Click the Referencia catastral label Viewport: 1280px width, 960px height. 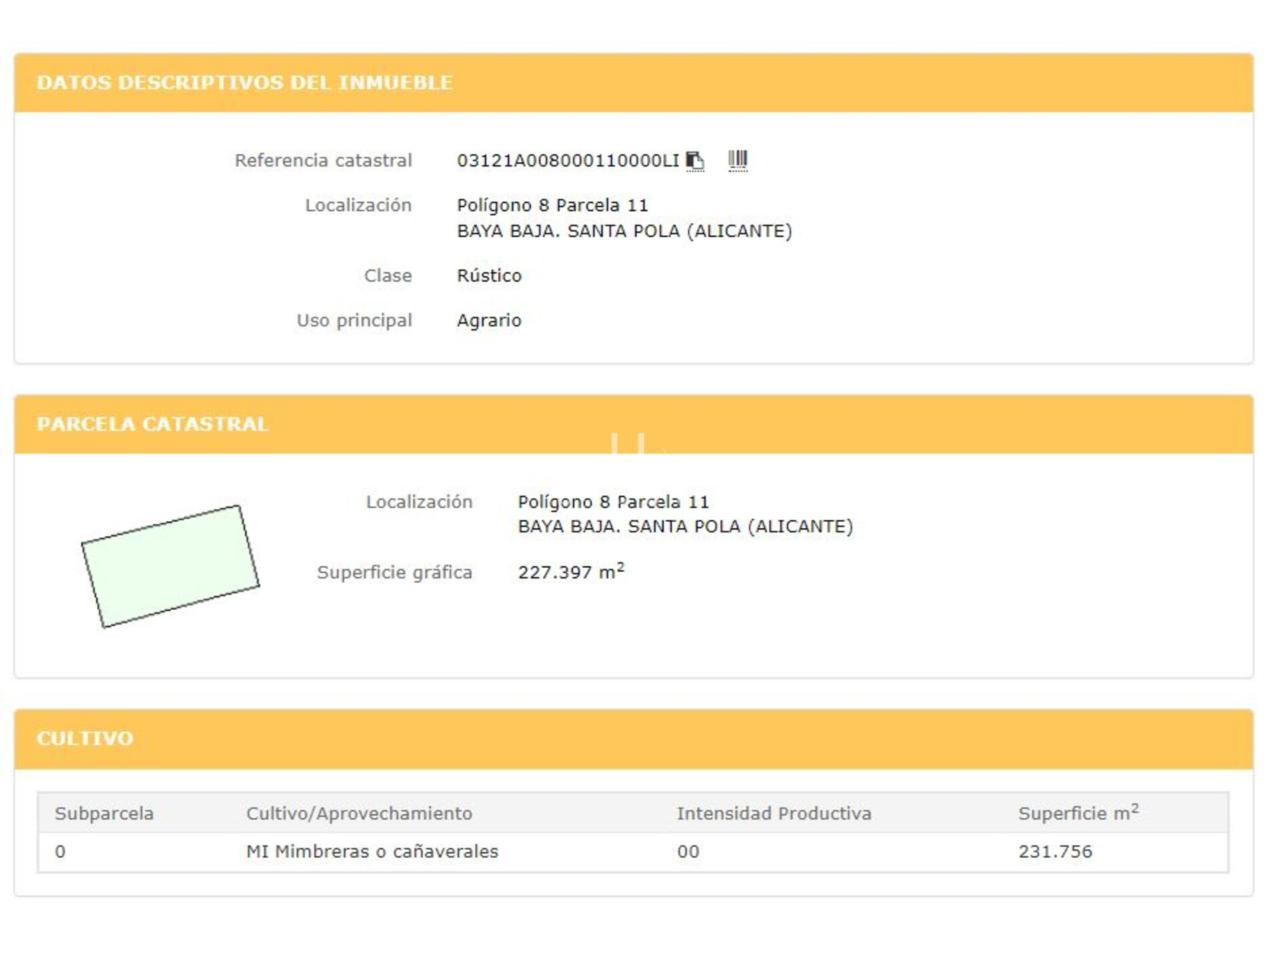(323, 161)
